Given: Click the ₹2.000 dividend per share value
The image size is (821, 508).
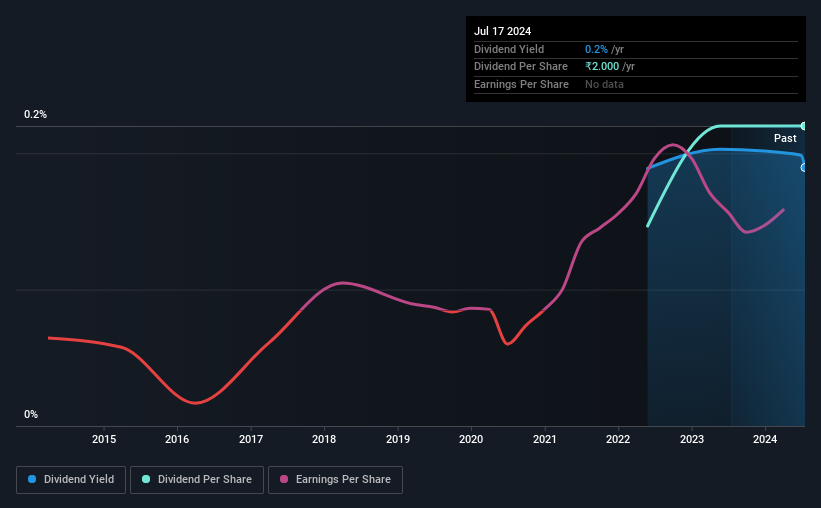Looking at the screenshot, I should [x=602, y=67].
